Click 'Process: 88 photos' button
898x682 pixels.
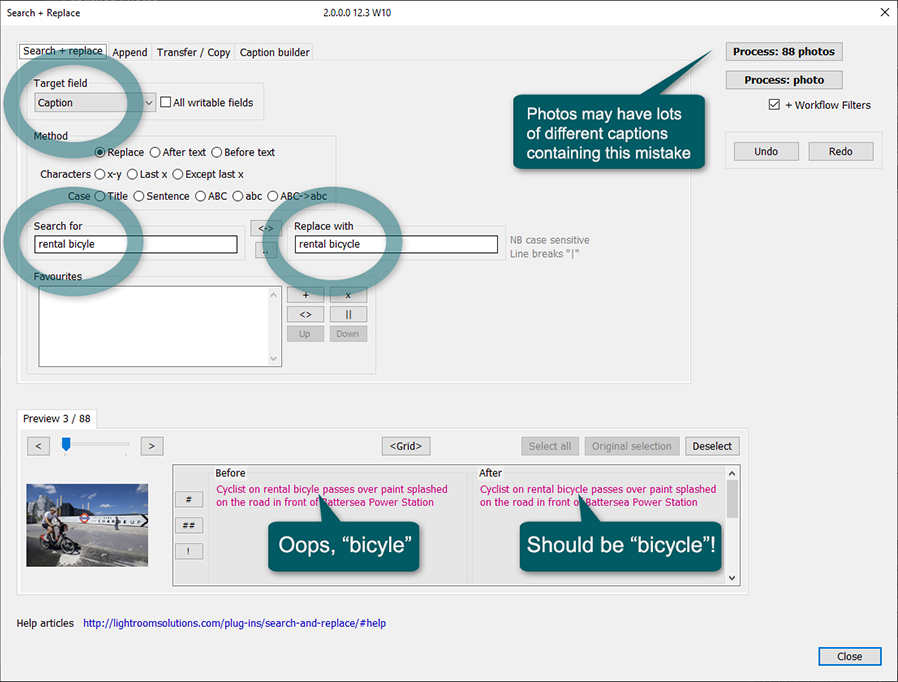pyautogui.click(x=784, y=51)
